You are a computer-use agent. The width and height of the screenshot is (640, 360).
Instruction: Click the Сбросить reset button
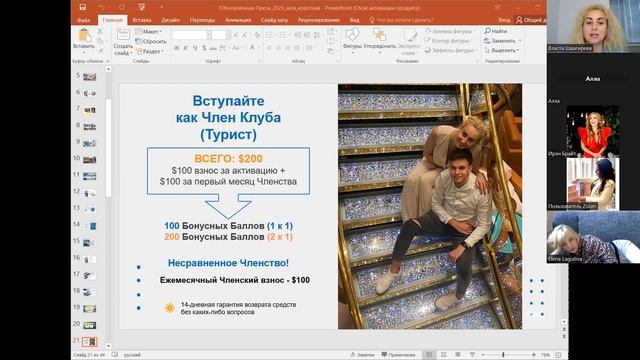(151, 41)
